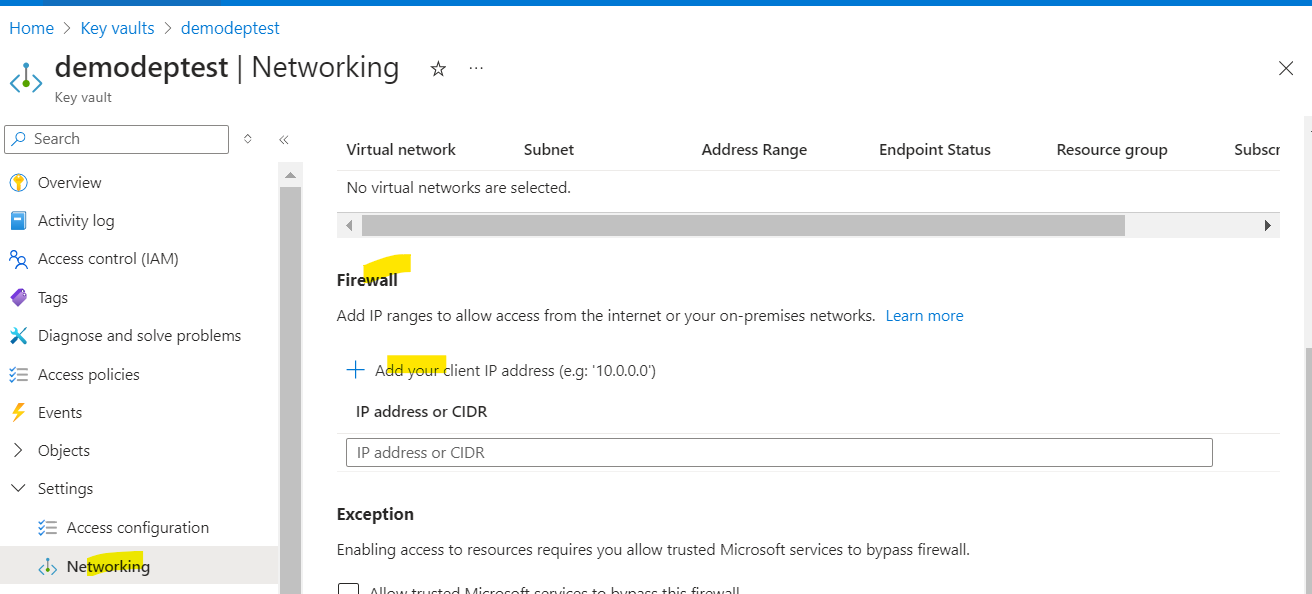Click the Subnet column header
1312x594 pixels.
click(549, 150)
